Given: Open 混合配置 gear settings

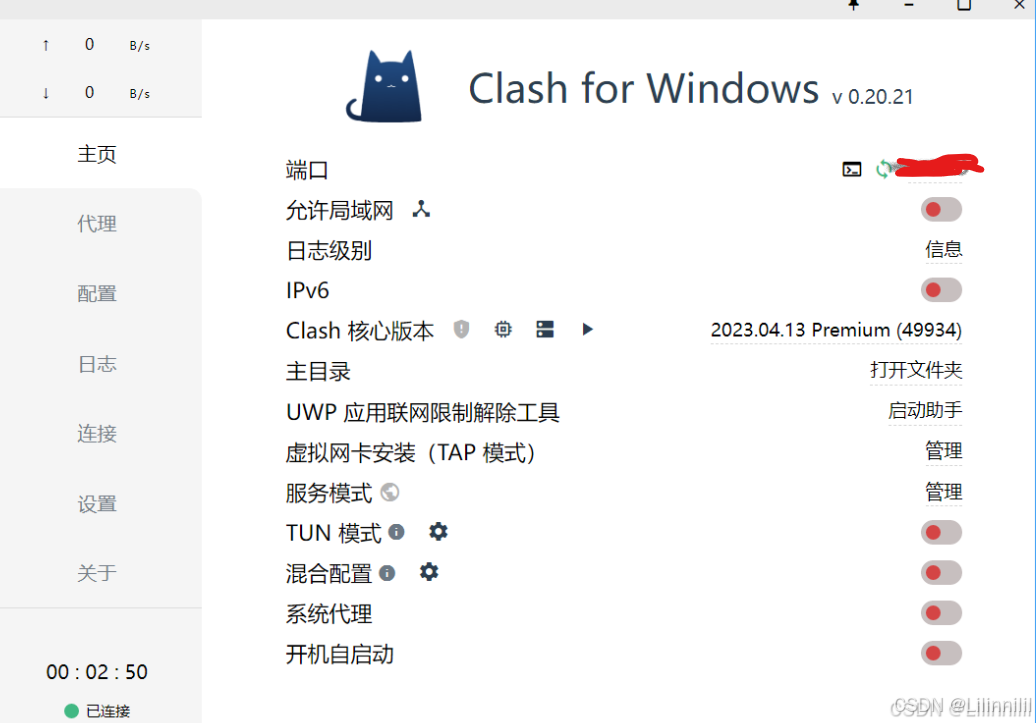Looking at the screenshot, I should (x=429, y=572).
